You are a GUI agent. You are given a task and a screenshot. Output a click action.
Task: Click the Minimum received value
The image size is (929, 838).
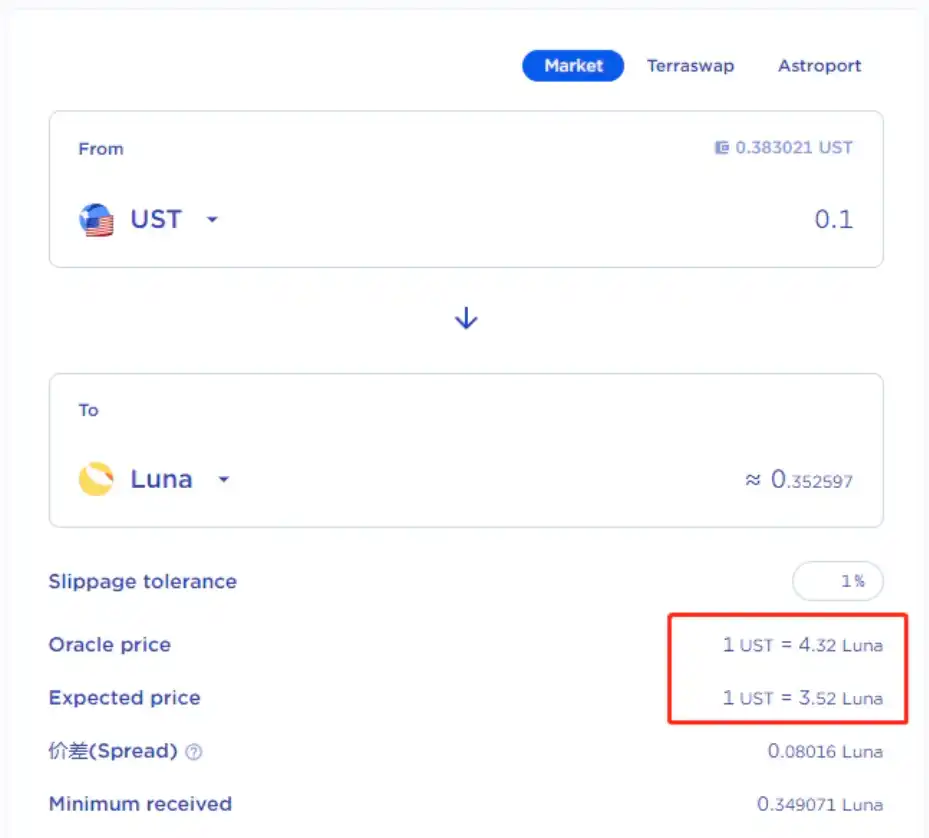point(820,804)
